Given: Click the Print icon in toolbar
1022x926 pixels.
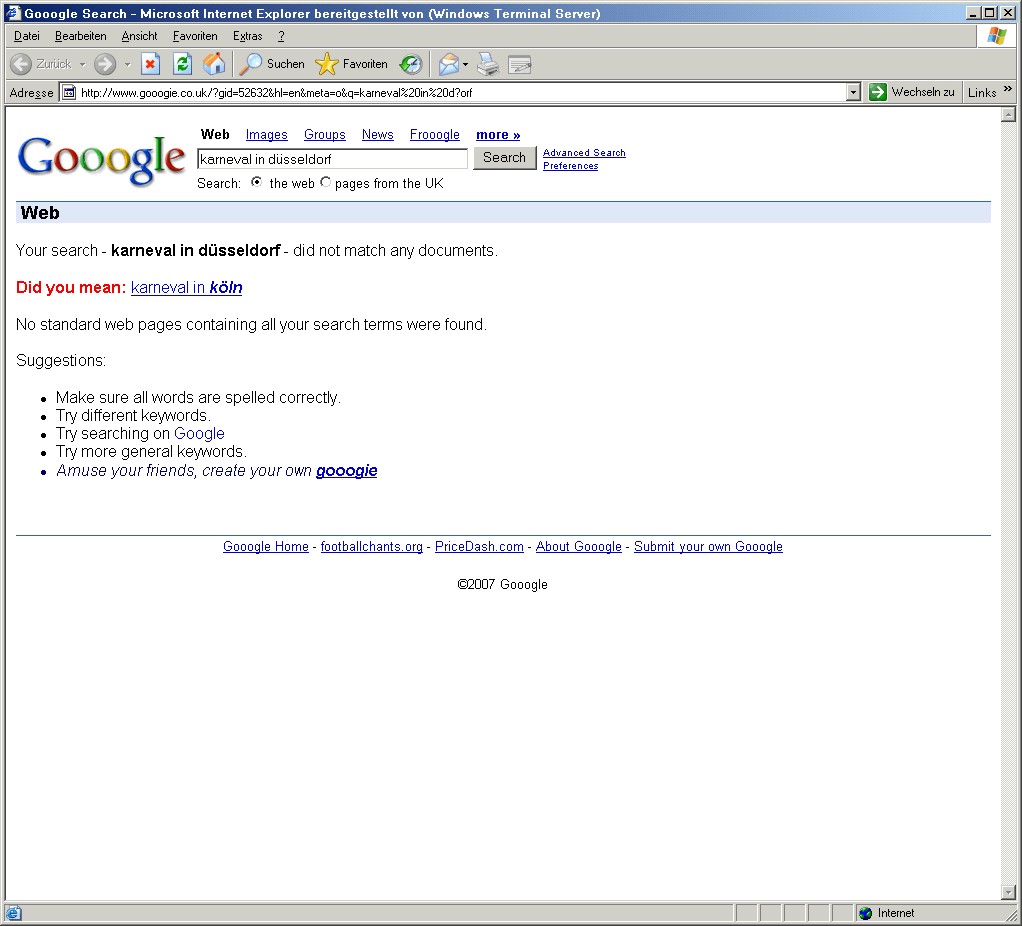Looking at the screenshot, I should click(x=487, y=64).
